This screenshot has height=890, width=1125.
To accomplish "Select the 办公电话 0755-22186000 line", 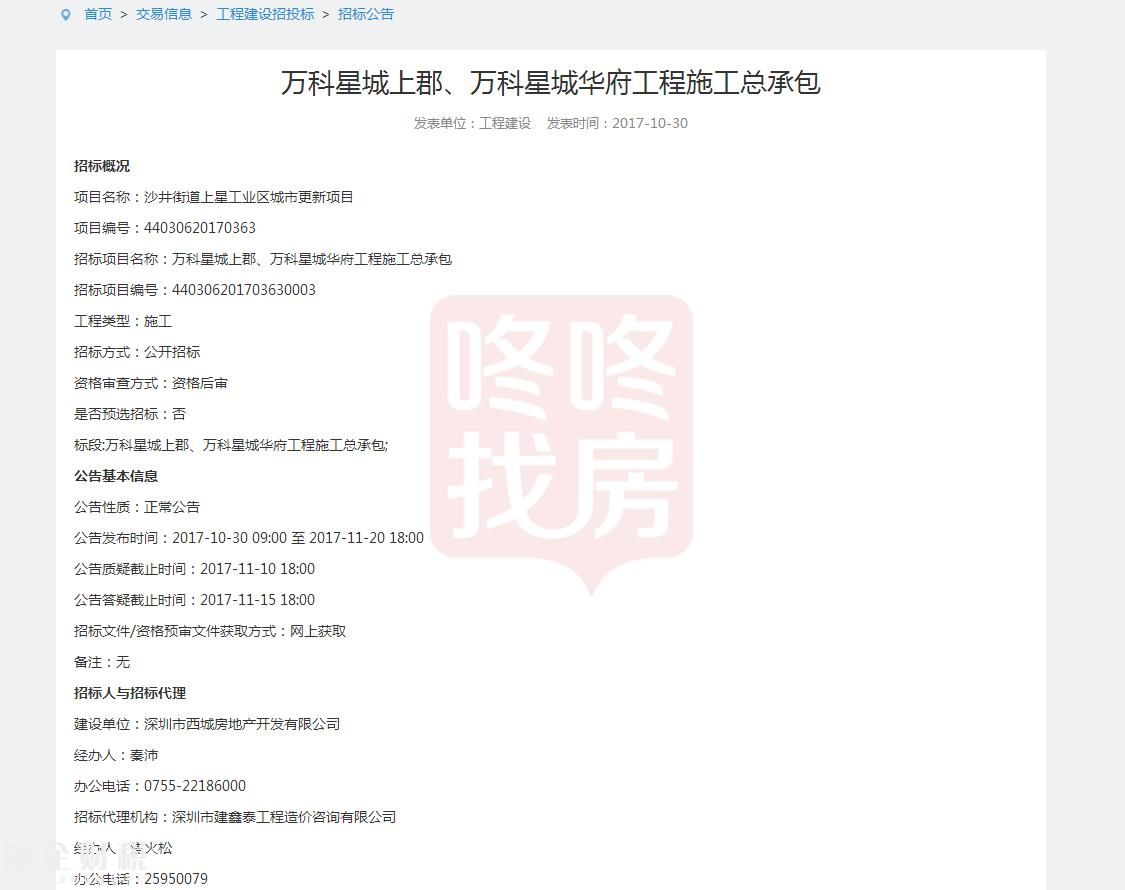I will coord(160,787).
